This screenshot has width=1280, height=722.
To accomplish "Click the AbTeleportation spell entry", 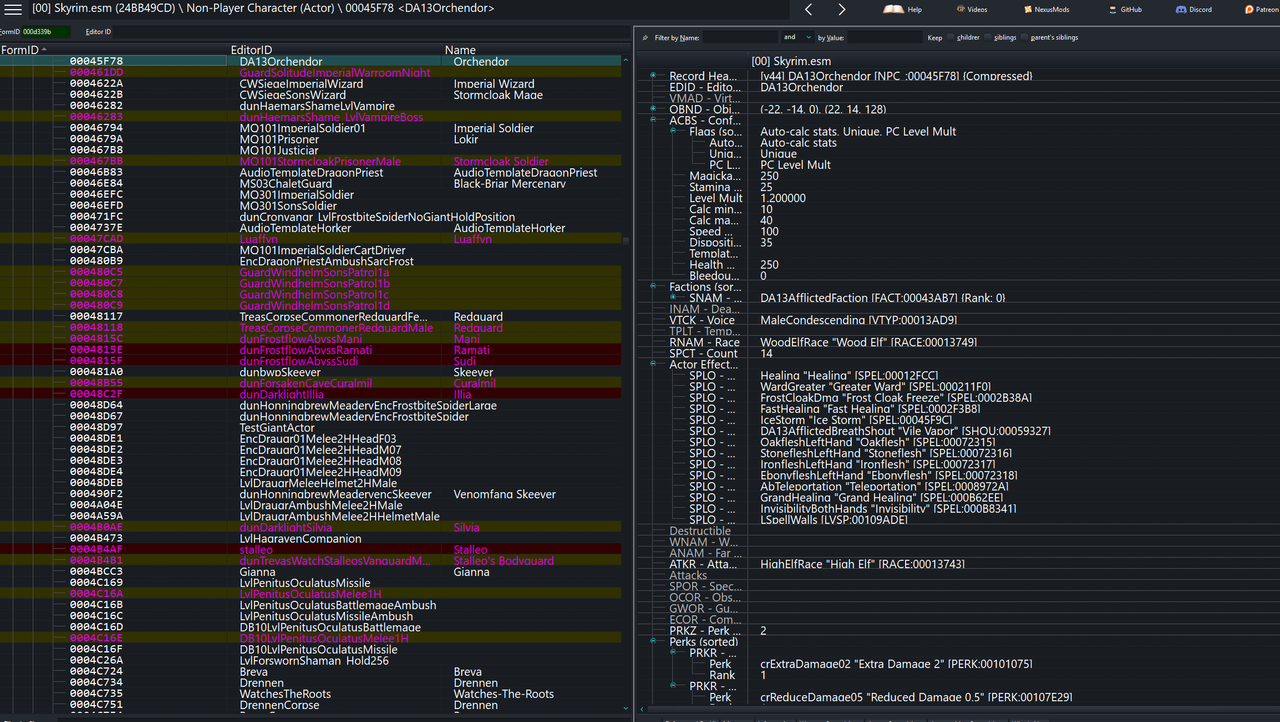I will (x=884, y=486).
